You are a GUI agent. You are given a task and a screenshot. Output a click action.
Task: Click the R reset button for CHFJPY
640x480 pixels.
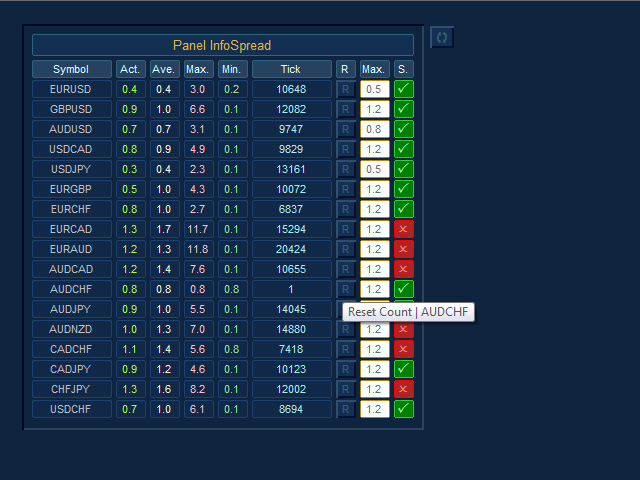(346, 389)
